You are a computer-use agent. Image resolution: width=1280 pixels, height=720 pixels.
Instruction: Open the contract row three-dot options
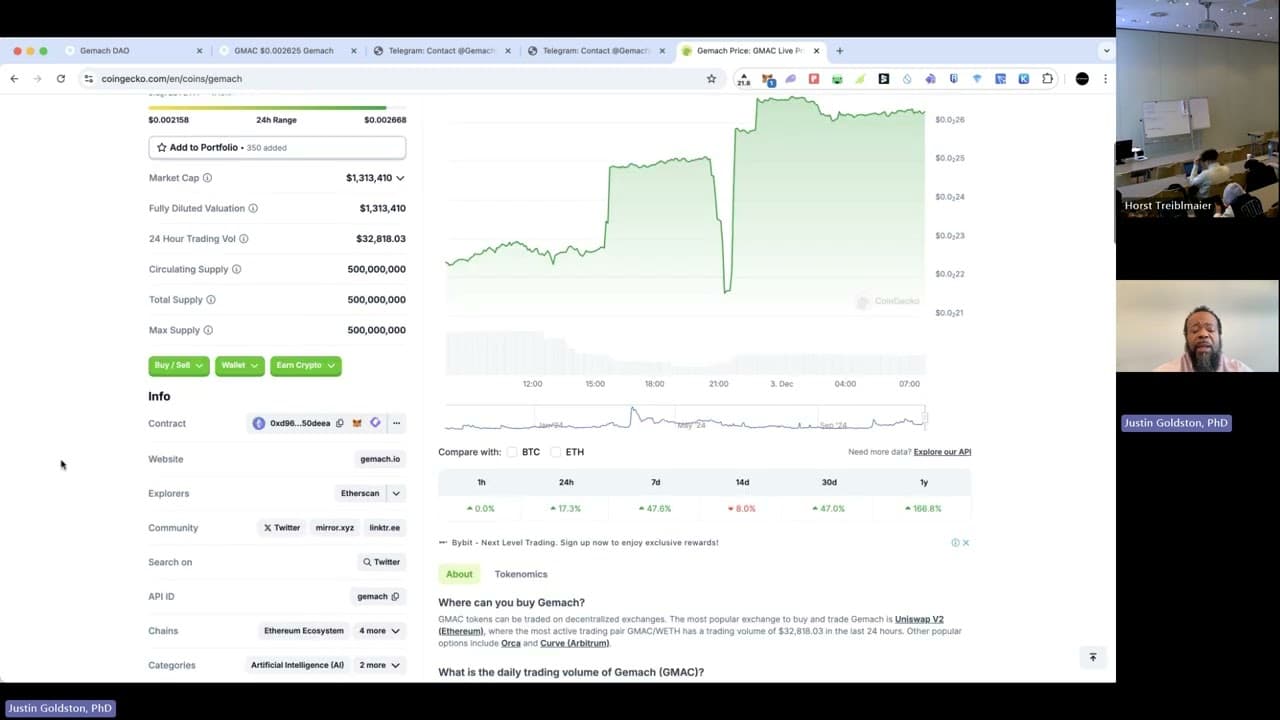click(x=396, y=423)
